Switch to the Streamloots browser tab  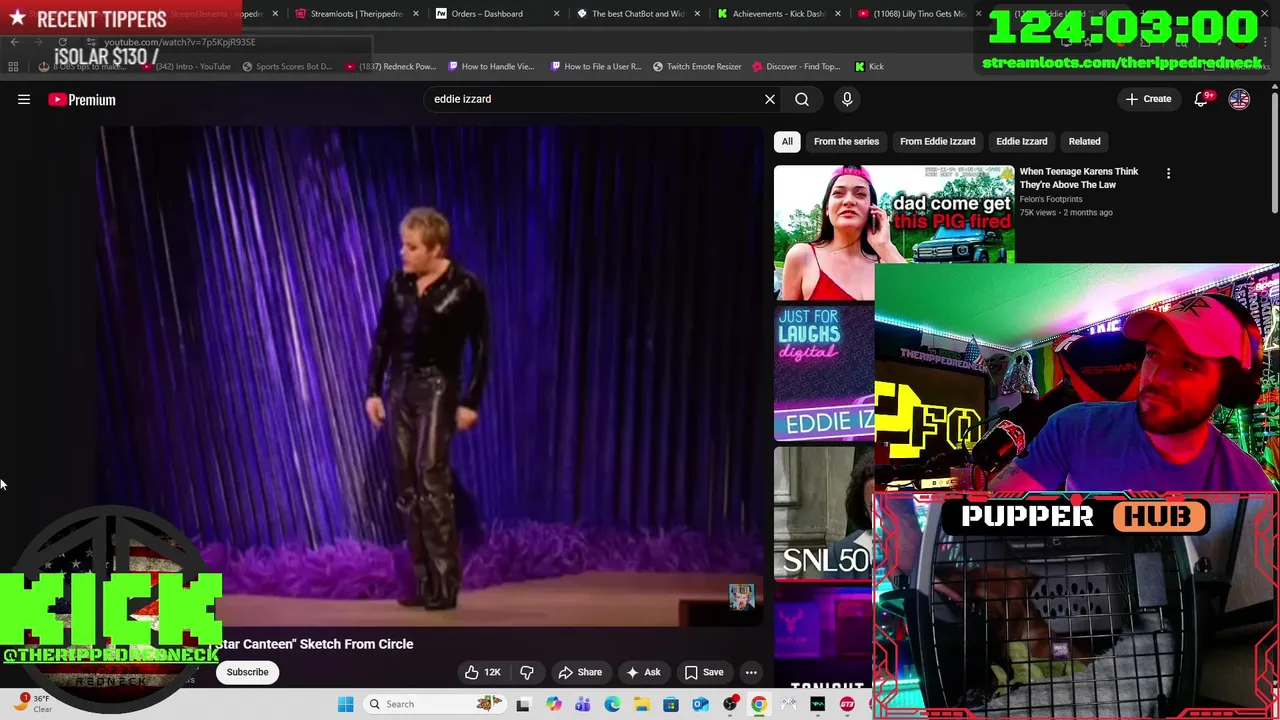[356, 14]
